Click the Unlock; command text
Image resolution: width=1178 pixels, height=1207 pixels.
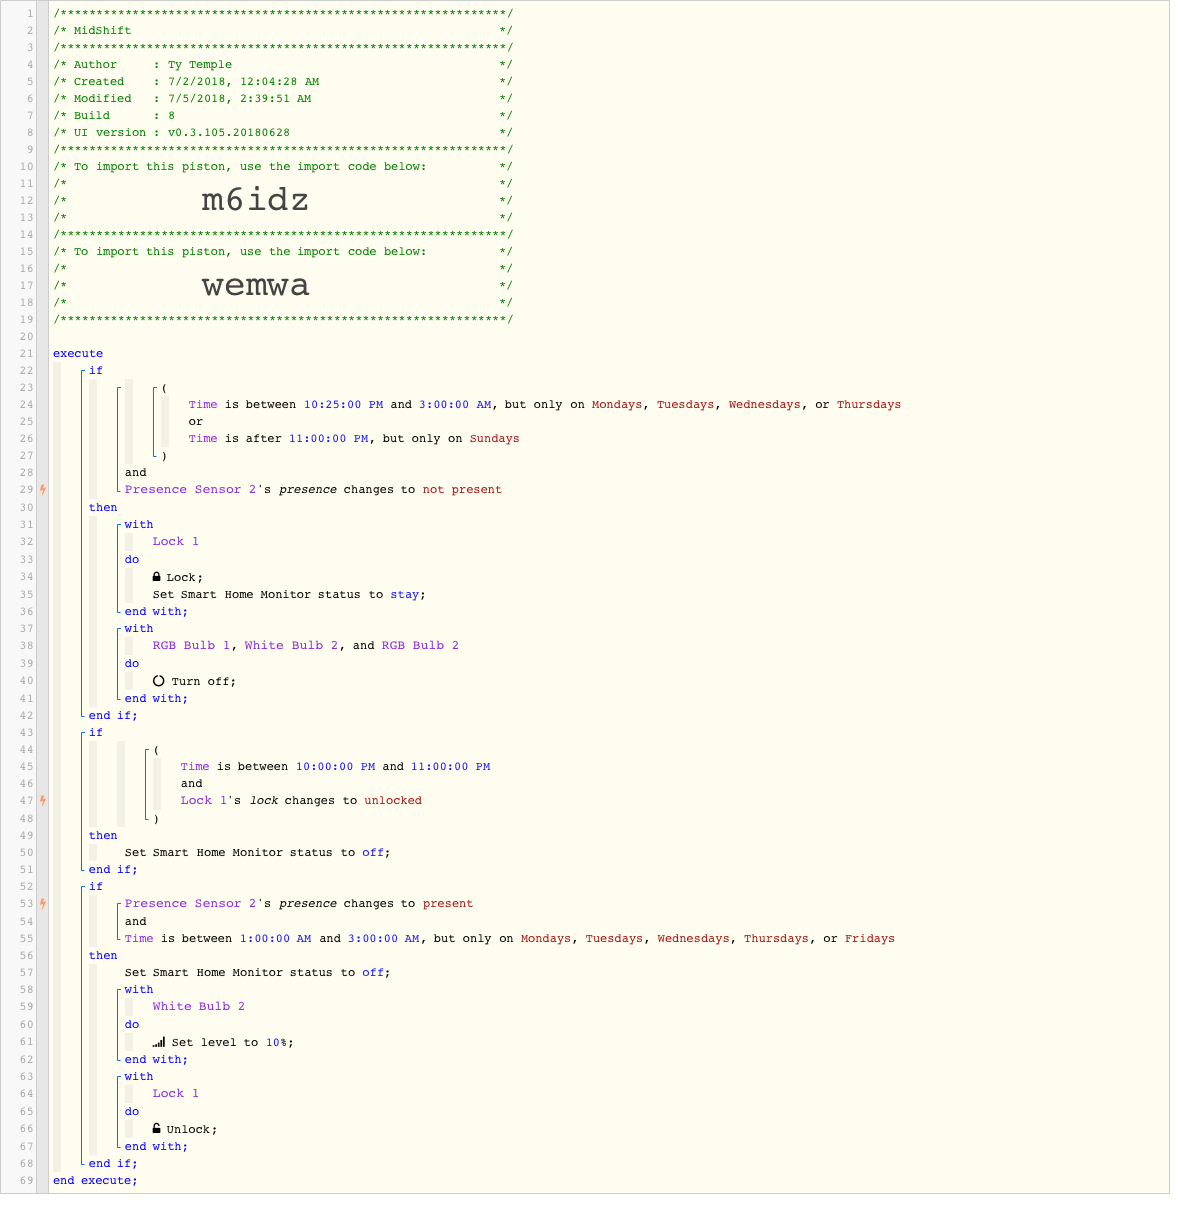(x=191, y=1130)
